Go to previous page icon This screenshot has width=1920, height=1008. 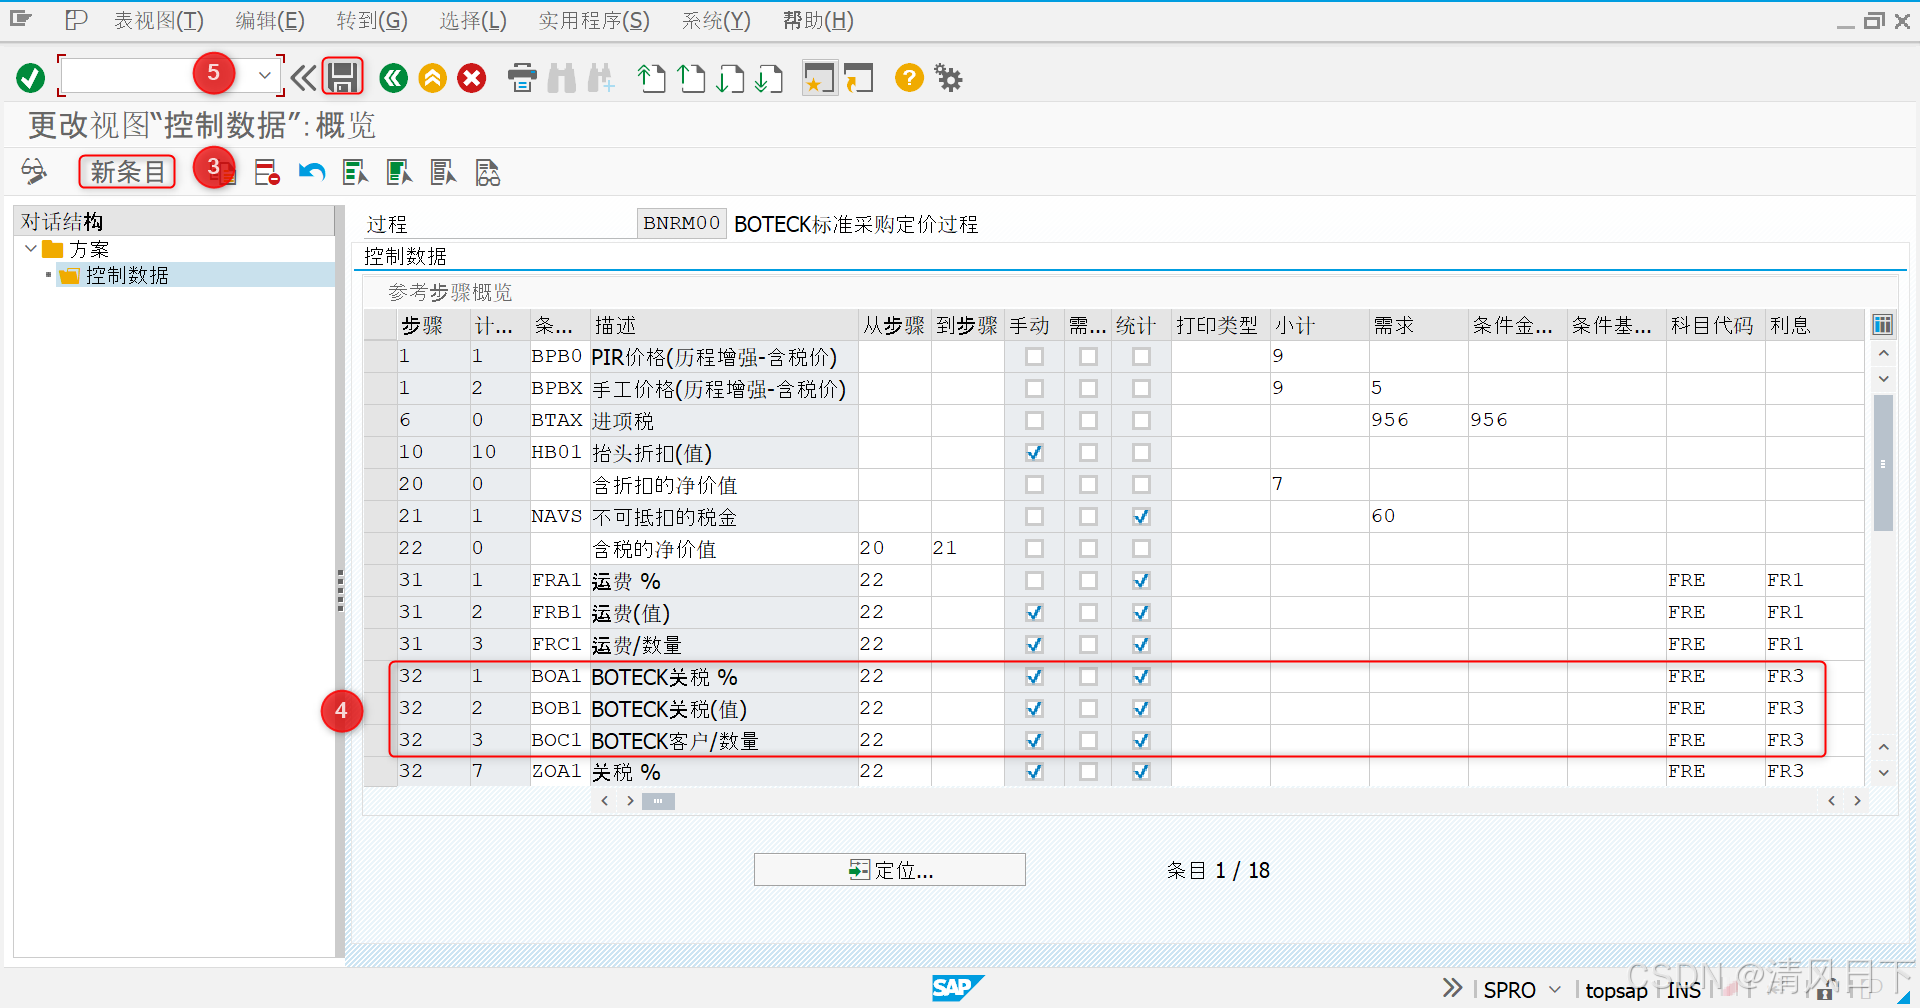click(x=691, y=78)
